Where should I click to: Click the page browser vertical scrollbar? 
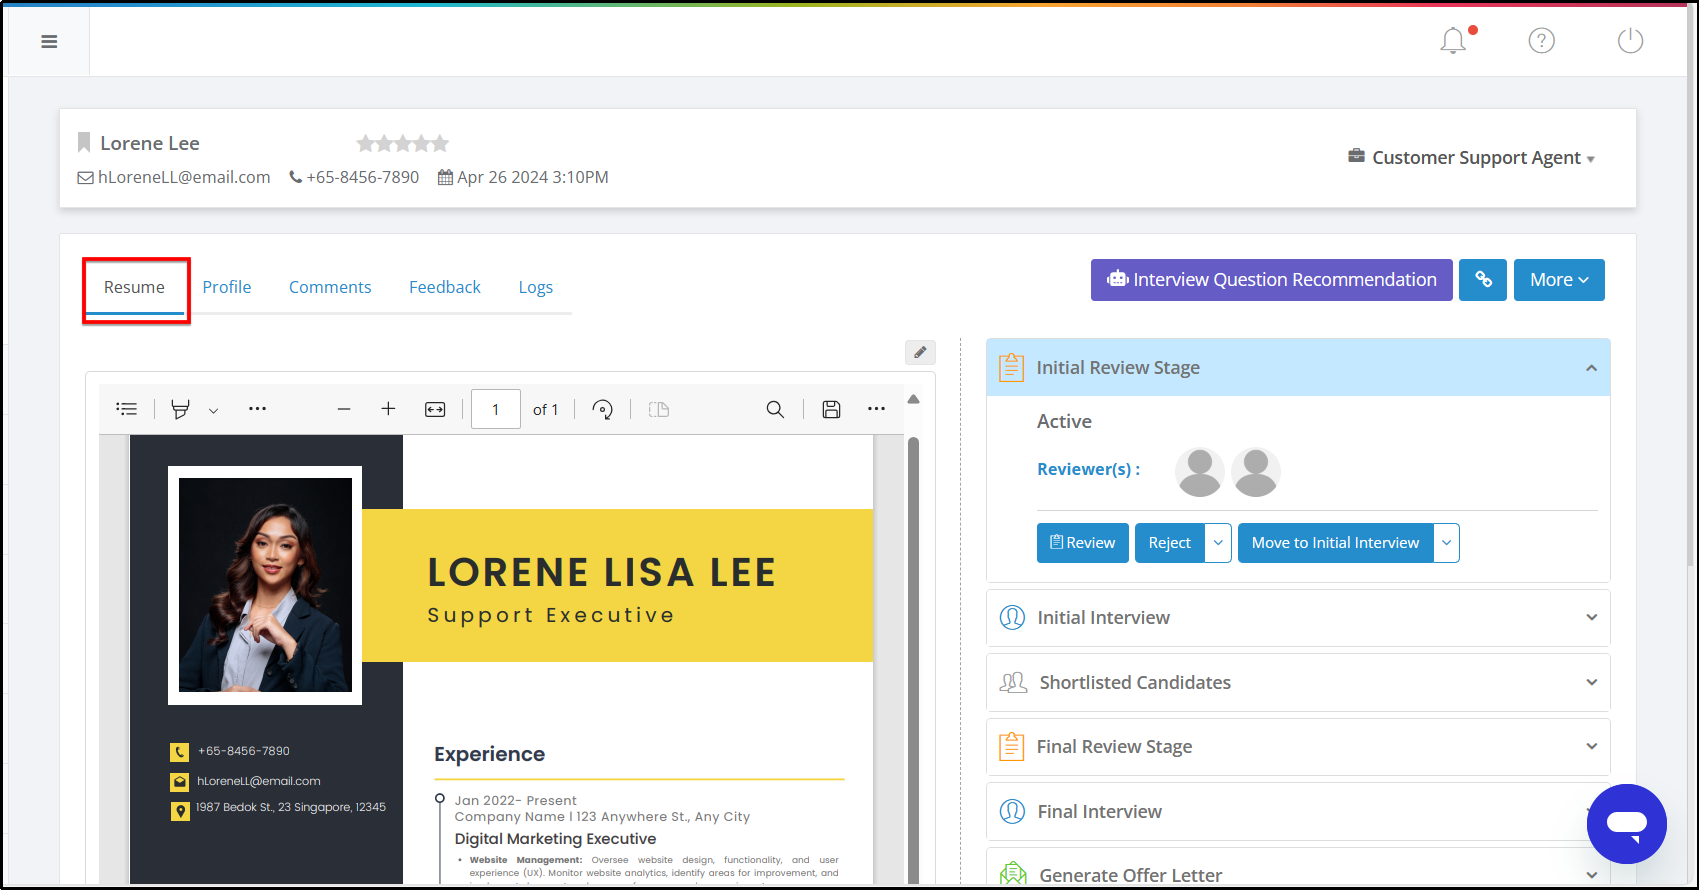click(1691, 290)
